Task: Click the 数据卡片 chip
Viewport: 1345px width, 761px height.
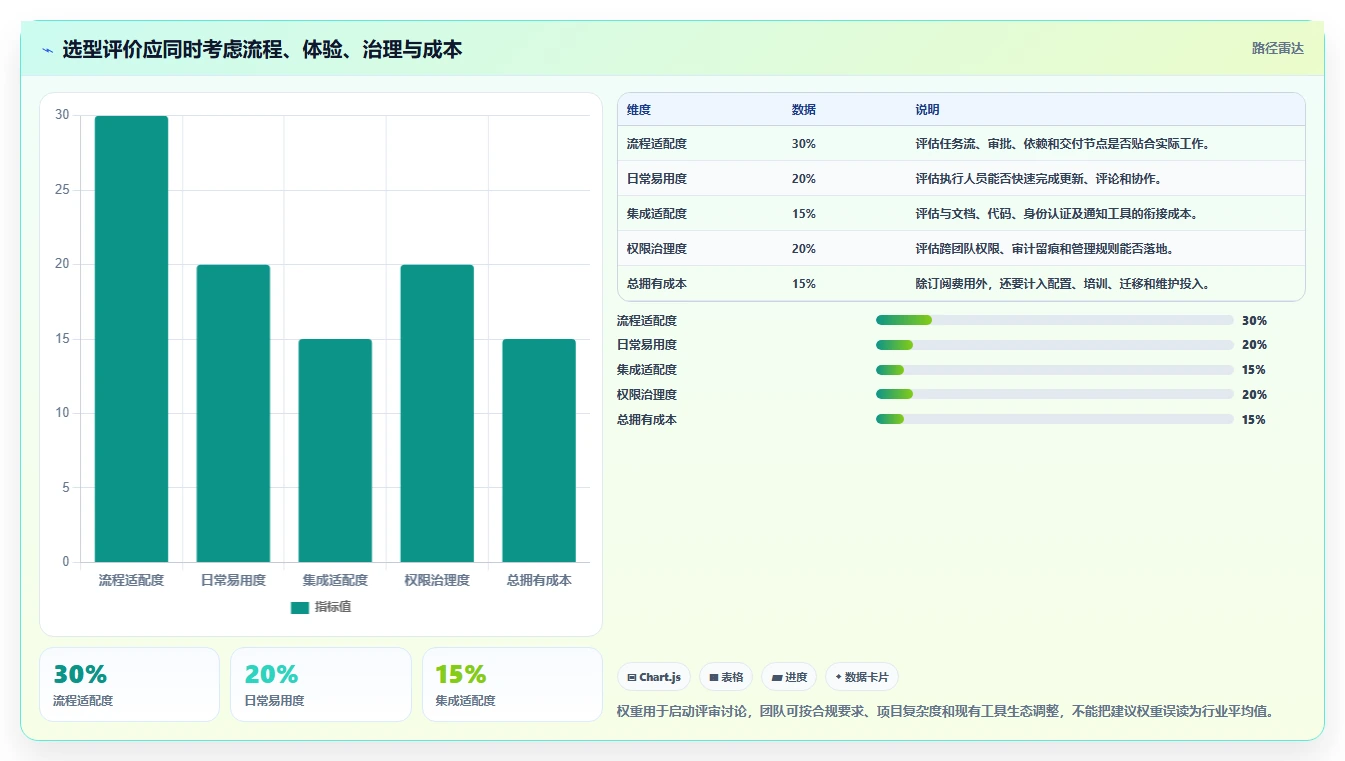Action: pos(861,677)
